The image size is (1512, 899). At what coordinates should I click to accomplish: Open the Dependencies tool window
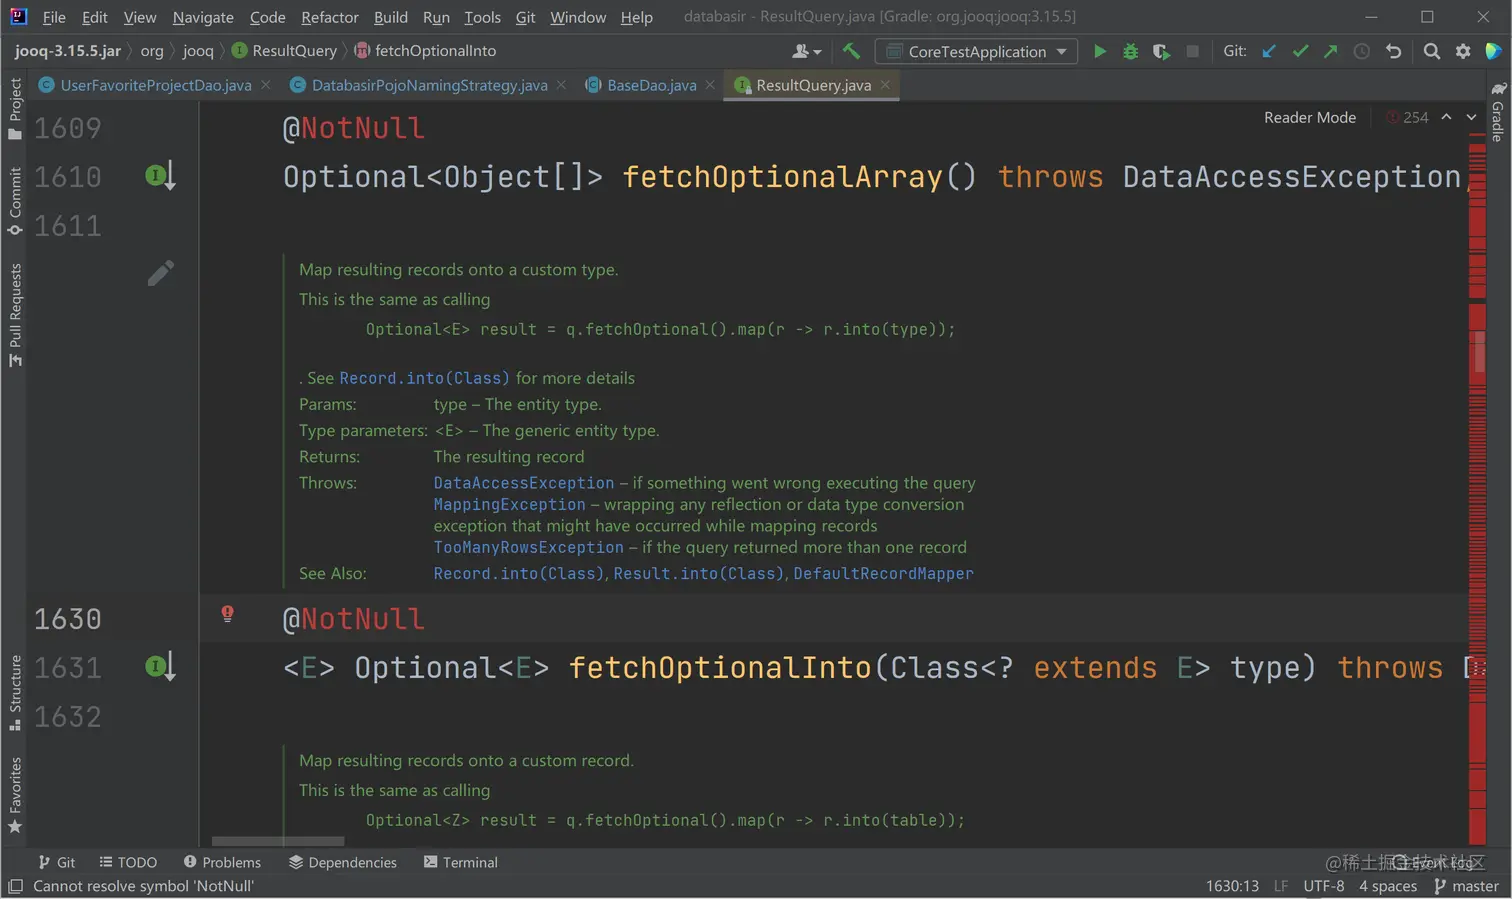point(343,862)
